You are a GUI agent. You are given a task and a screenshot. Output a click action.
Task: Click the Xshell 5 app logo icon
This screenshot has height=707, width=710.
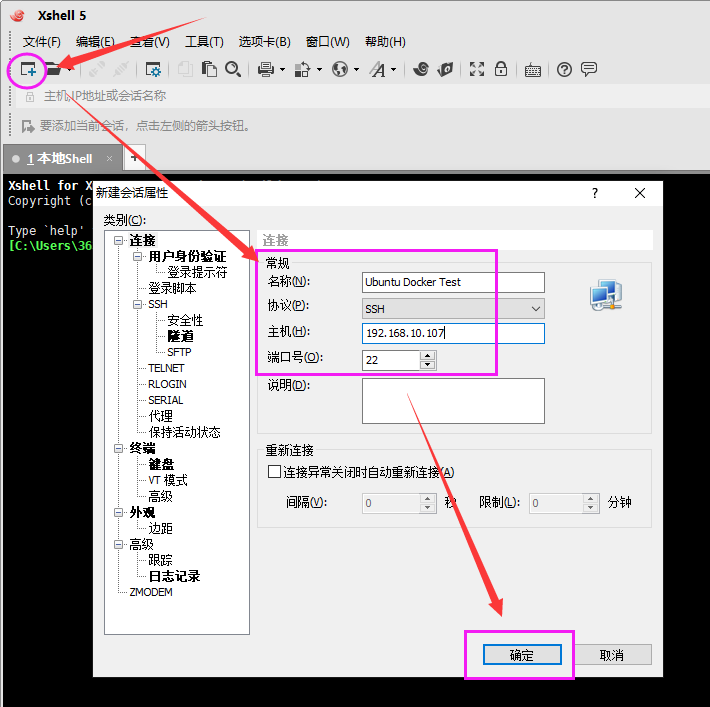tap(17, 15)
